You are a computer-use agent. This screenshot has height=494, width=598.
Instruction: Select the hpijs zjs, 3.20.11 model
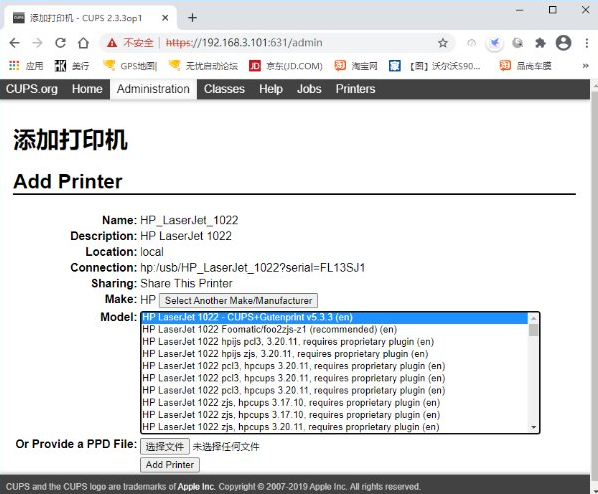[x=334, y=354]
